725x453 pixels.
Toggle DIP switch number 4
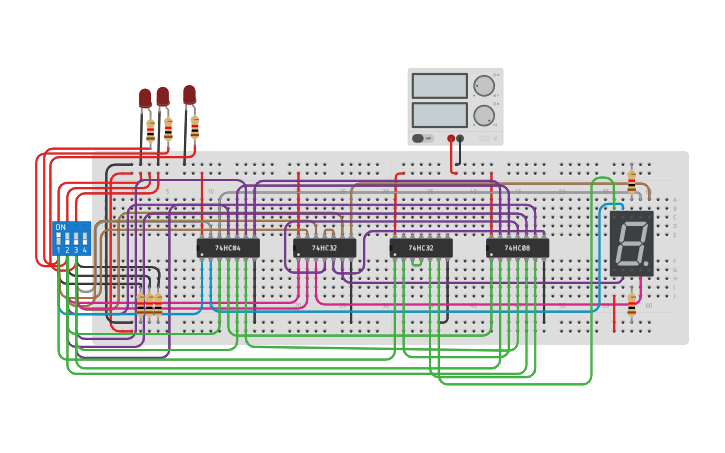84,240
